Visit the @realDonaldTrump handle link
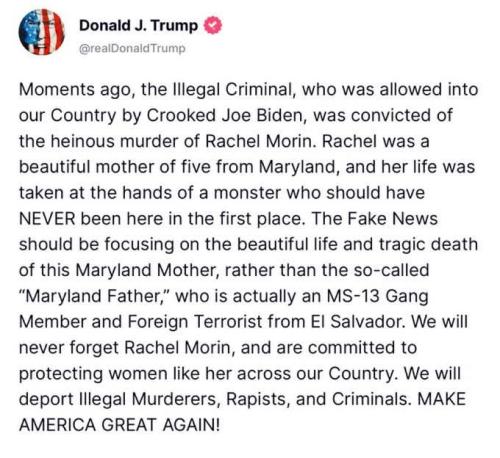Viewport: 500px width, 458px height. pos(132,48)
